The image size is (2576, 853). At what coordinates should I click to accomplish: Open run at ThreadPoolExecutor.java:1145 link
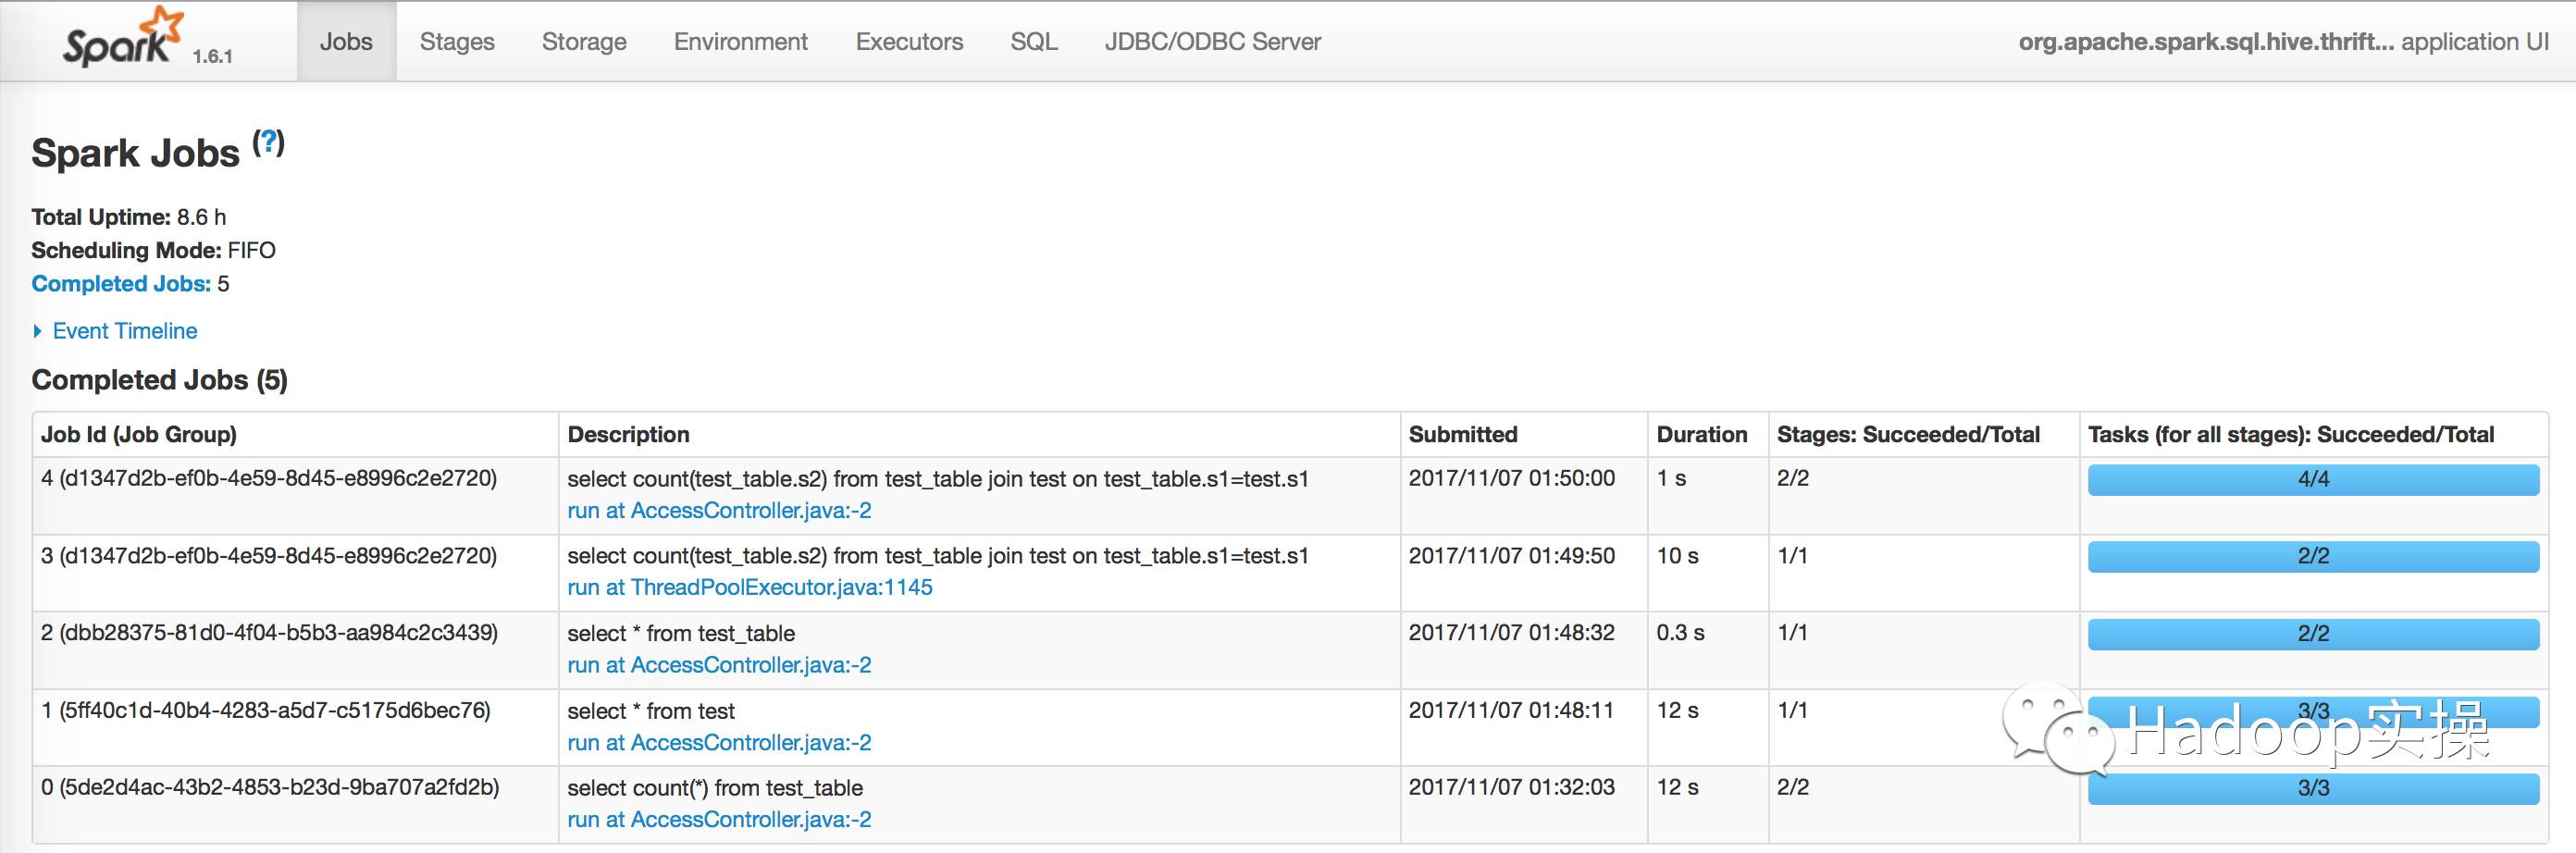(x=750, y=587)
